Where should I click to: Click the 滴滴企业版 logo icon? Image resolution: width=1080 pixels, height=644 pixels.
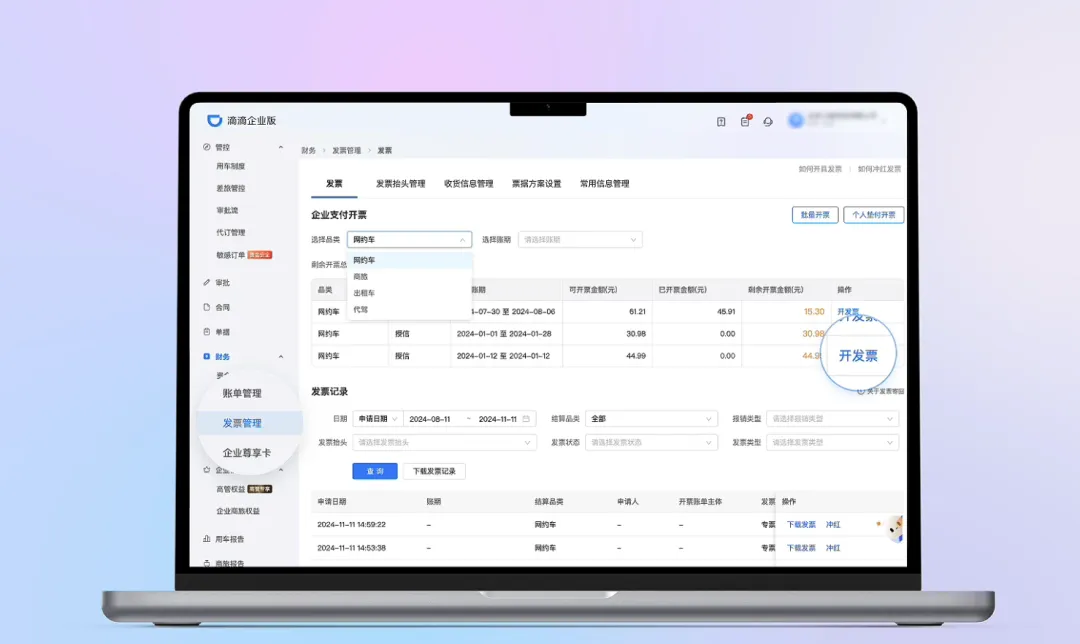pos(214,121)
